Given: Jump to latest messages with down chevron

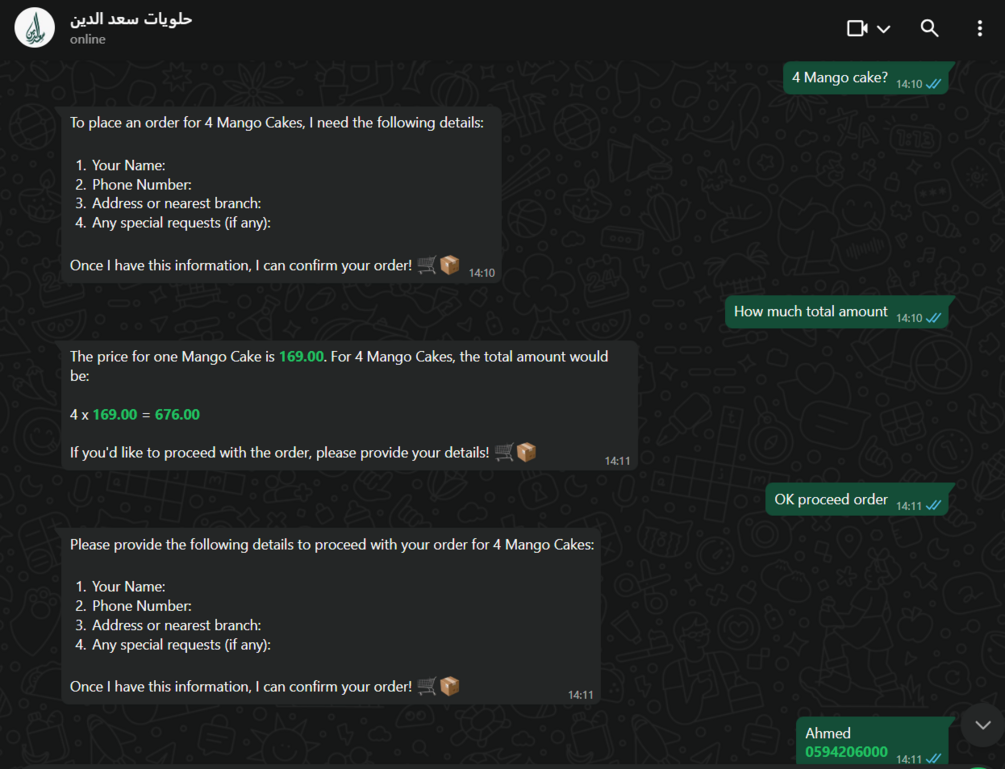Looking at the screenshot, I should (x=983, y=725).
